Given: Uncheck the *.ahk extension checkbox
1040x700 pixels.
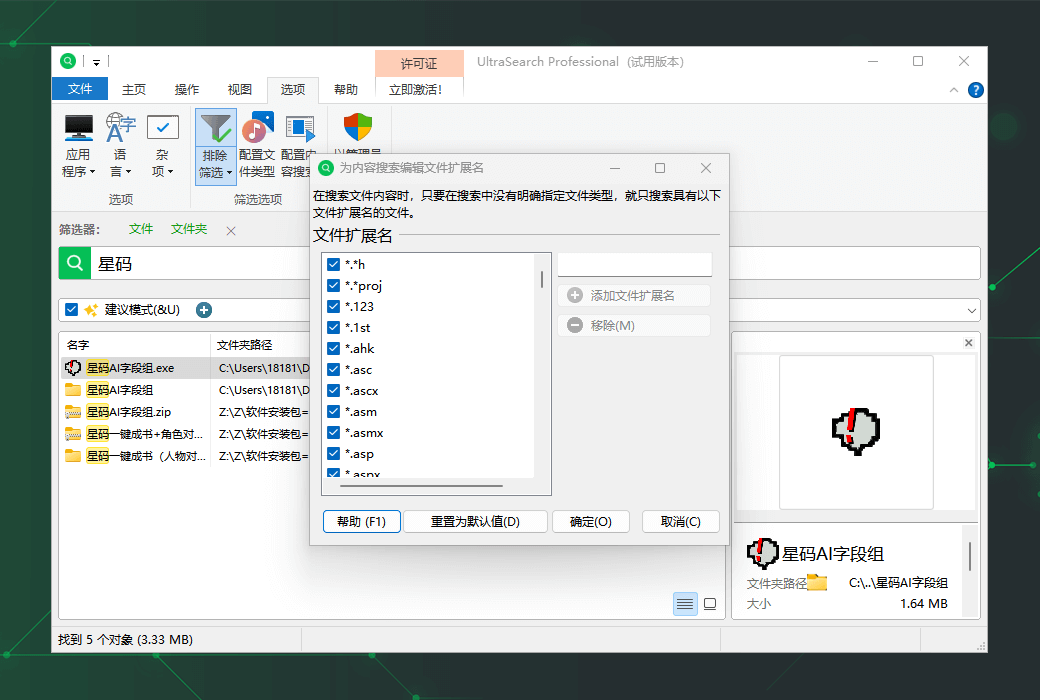Looking at the screenshot, I should tap(334, 348).
